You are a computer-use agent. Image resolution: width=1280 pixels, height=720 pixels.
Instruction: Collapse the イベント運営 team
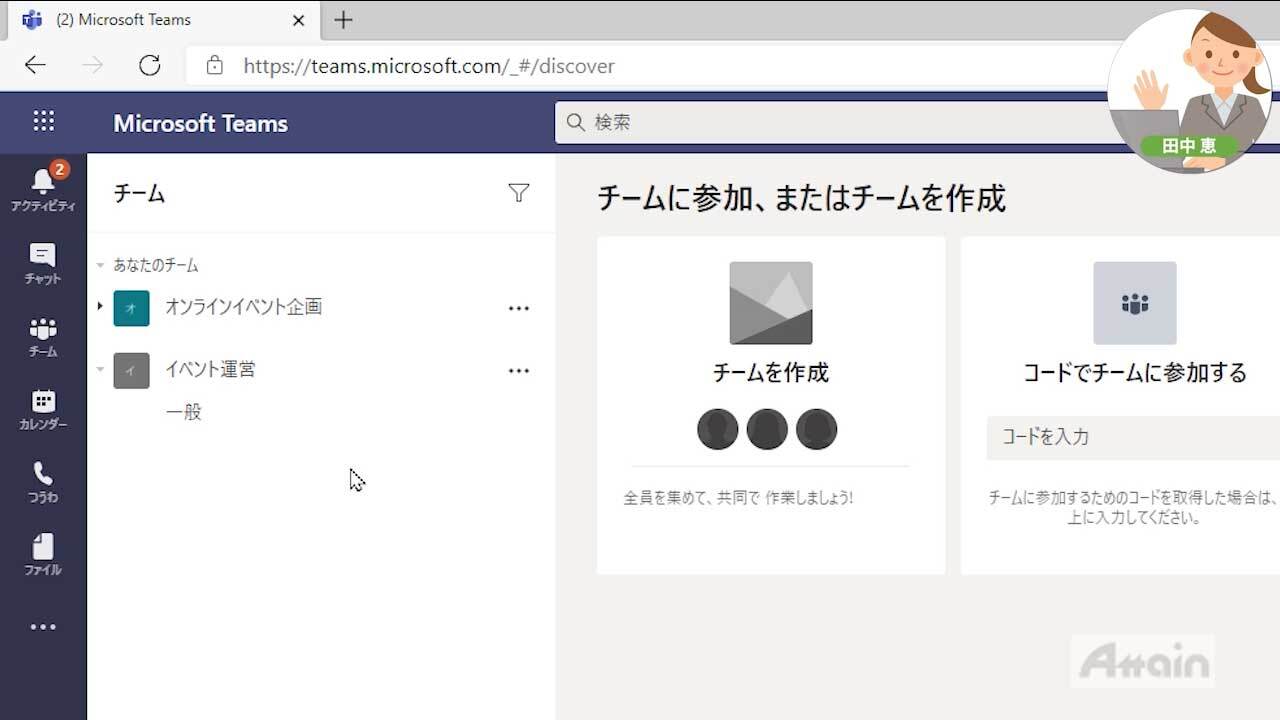(100, 369)
